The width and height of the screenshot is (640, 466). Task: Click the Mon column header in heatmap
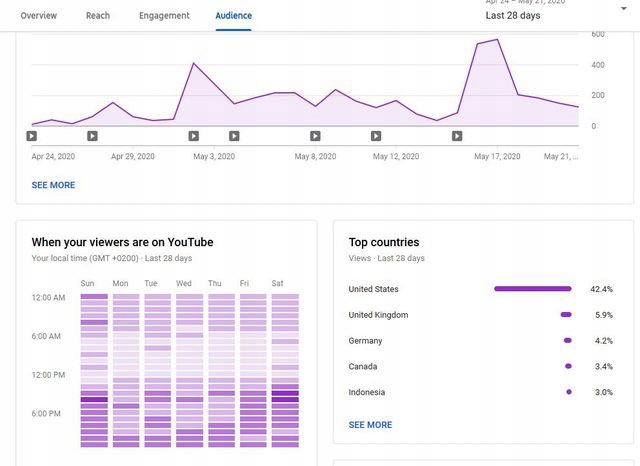click(120, 283)
